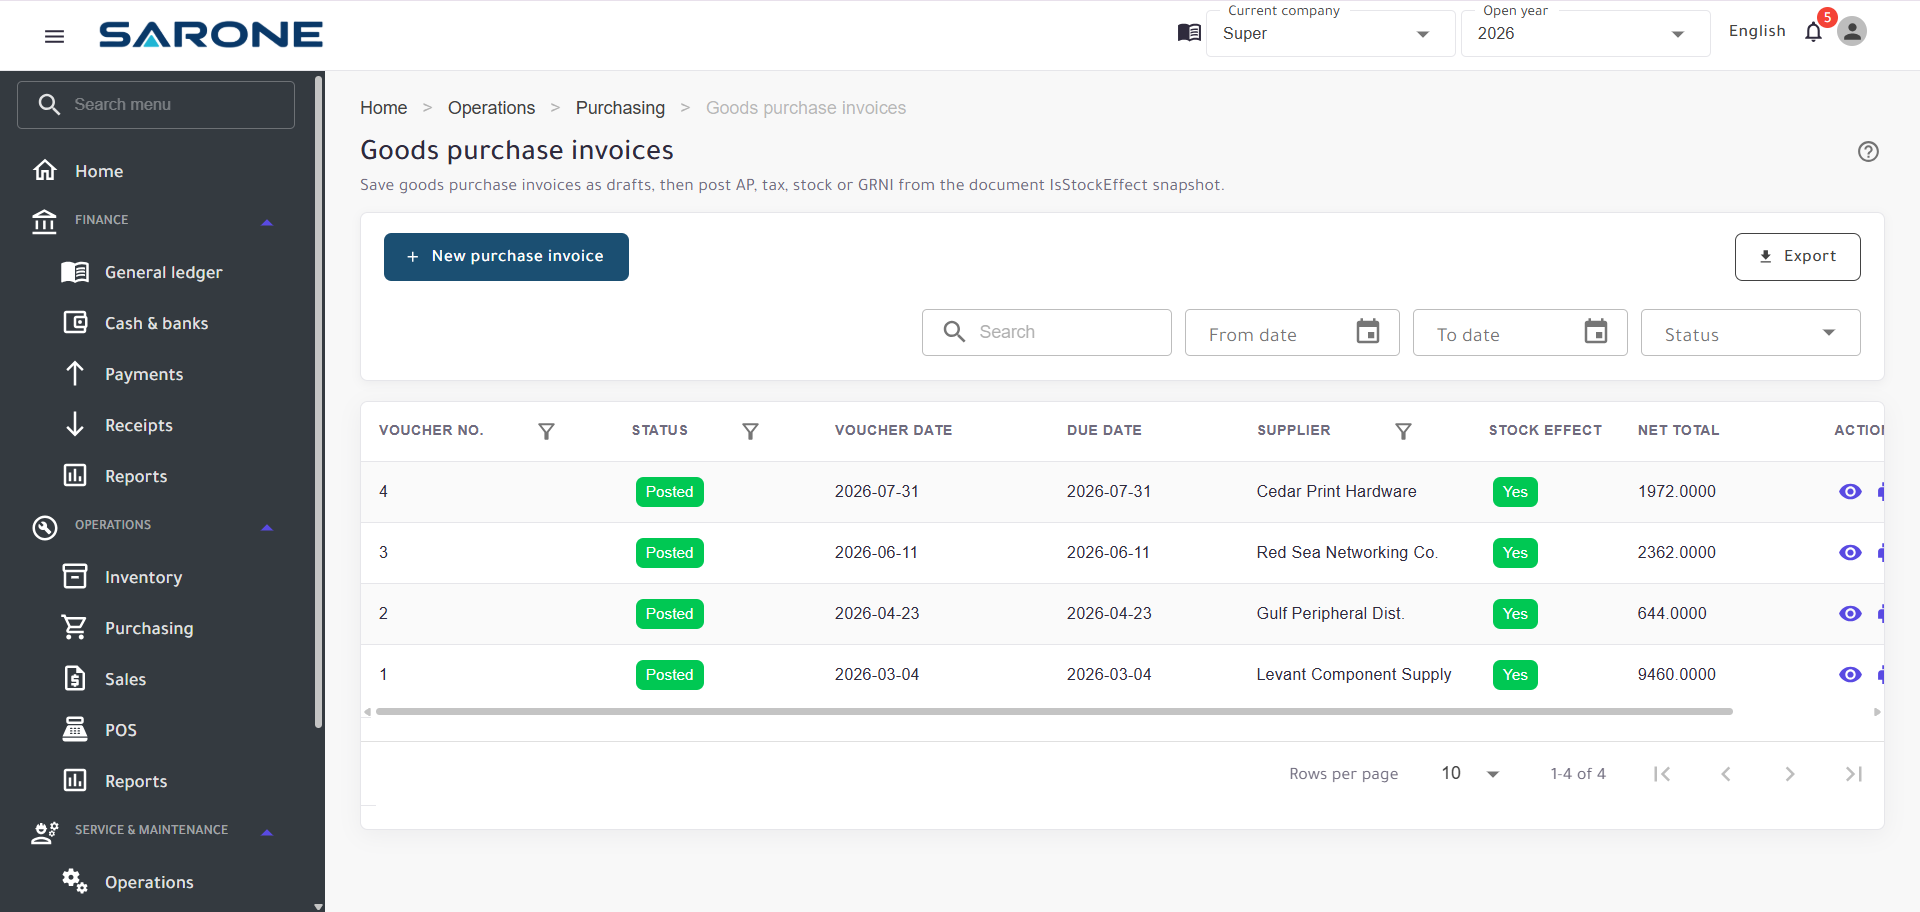The width and height of the screenshot is (1920, 912).
Task: Open the hamburger menu icon
Action: pos(55,36)
